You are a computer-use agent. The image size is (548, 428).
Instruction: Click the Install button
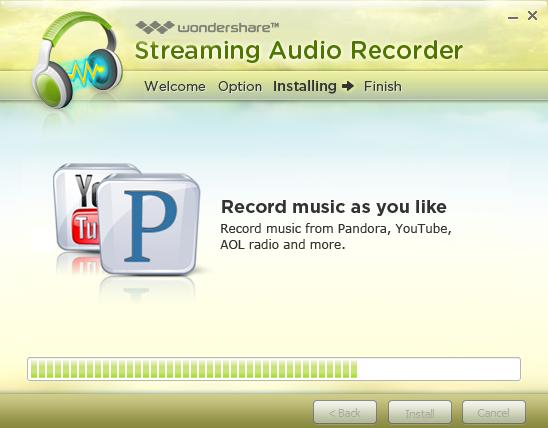[x=420, y=412]
